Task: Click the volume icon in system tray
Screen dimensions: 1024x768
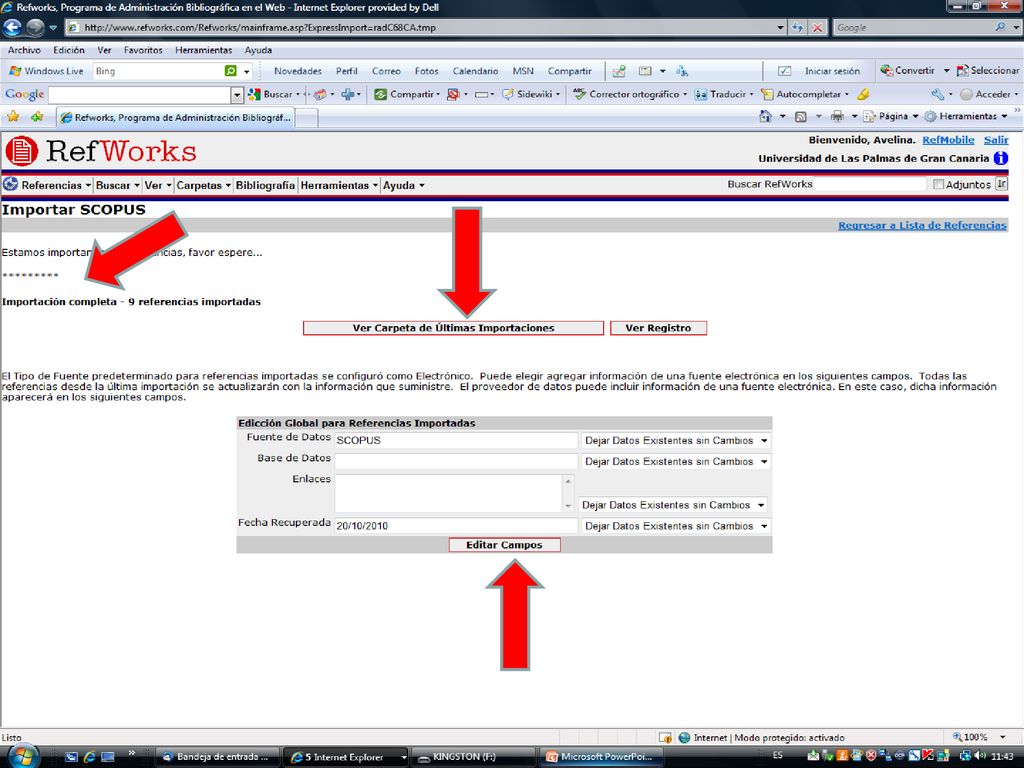Action: click(980, 756)
